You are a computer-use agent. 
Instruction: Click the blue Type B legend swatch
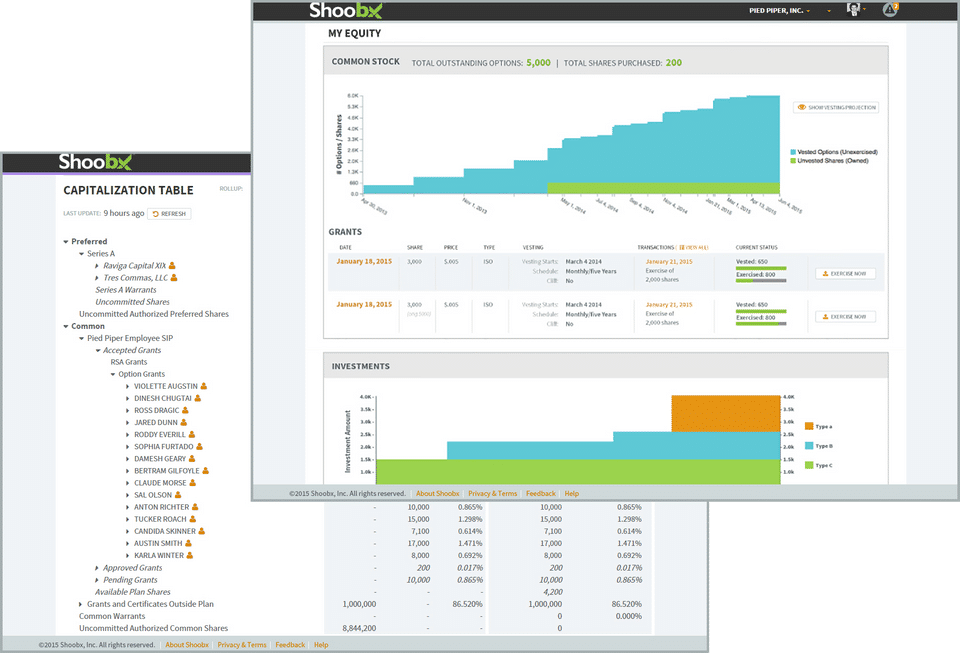point(809,446)
